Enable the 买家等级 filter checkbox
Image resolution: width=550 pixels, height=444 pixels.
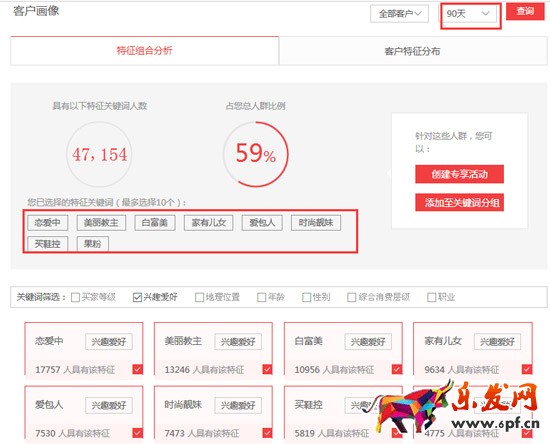click(x=75, y=297)
